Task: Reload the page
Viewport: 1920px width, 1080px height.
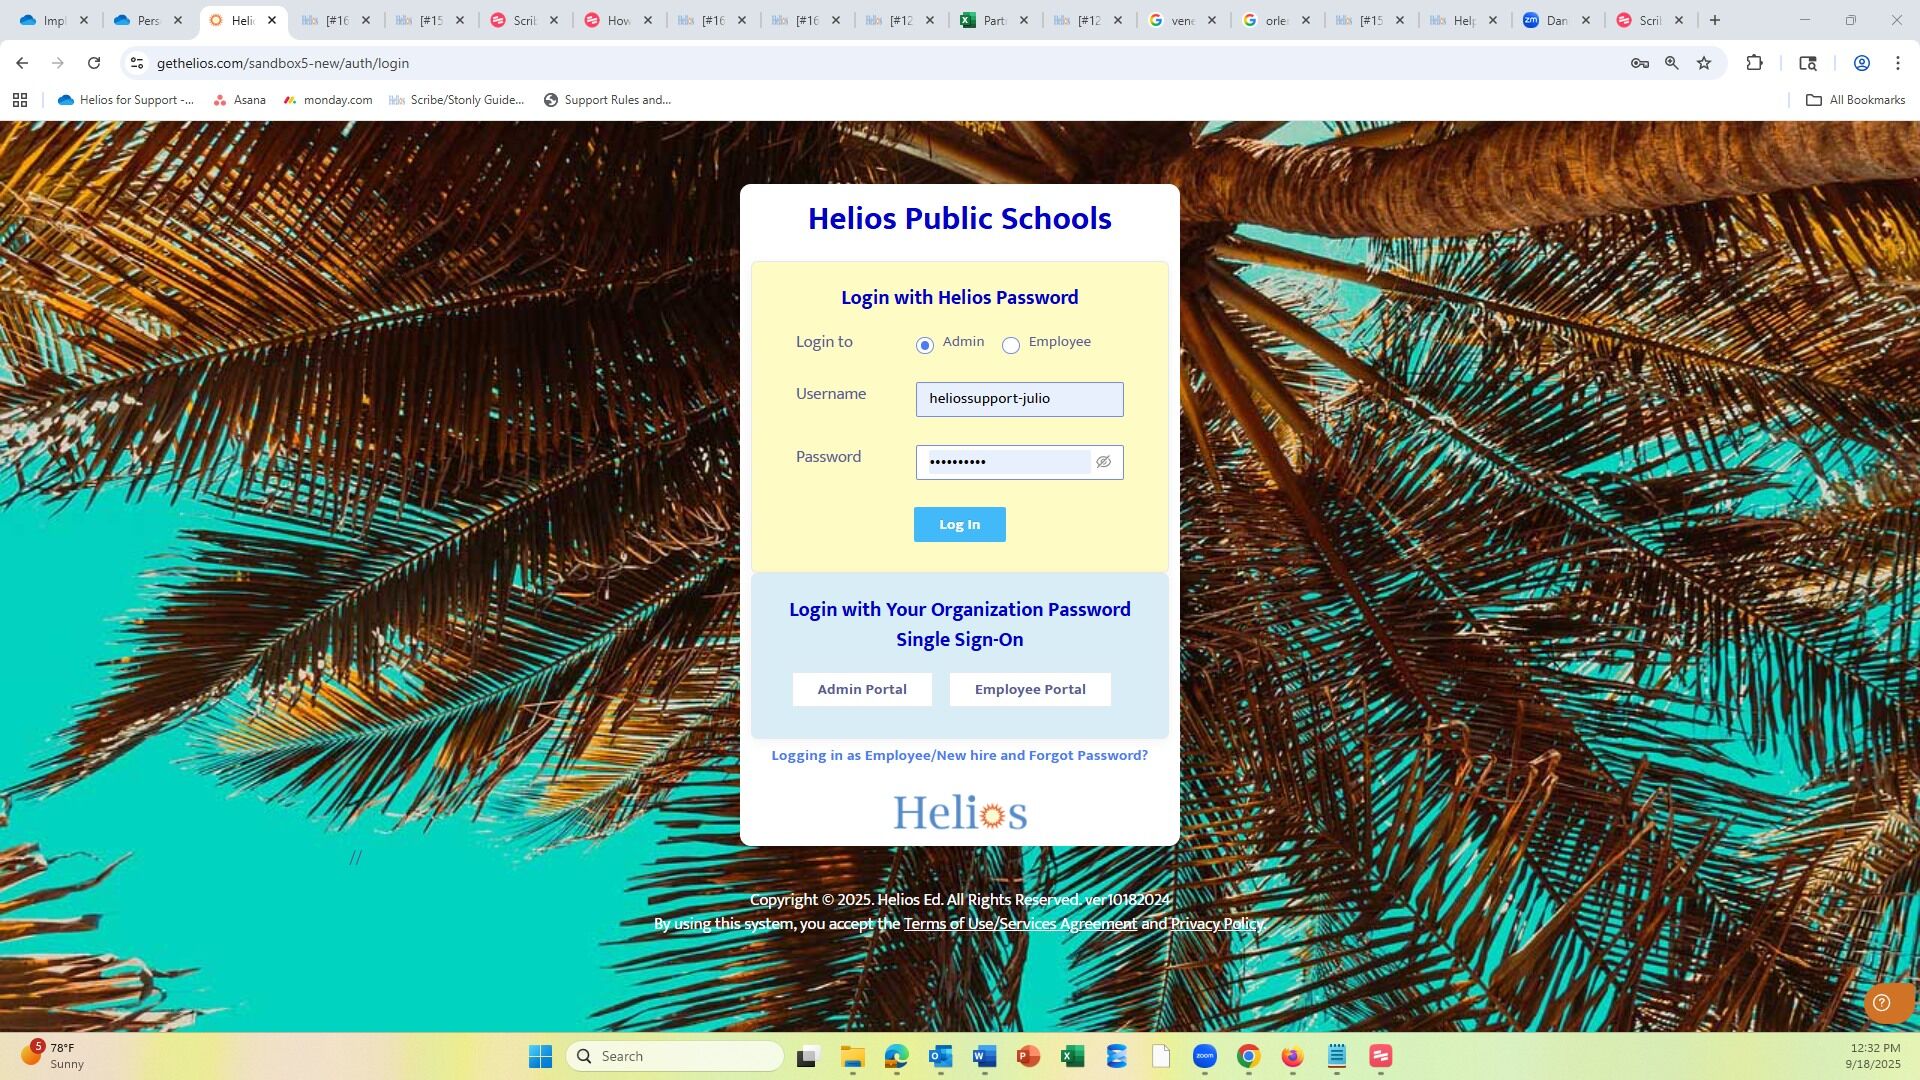Action: coord(94,63)
